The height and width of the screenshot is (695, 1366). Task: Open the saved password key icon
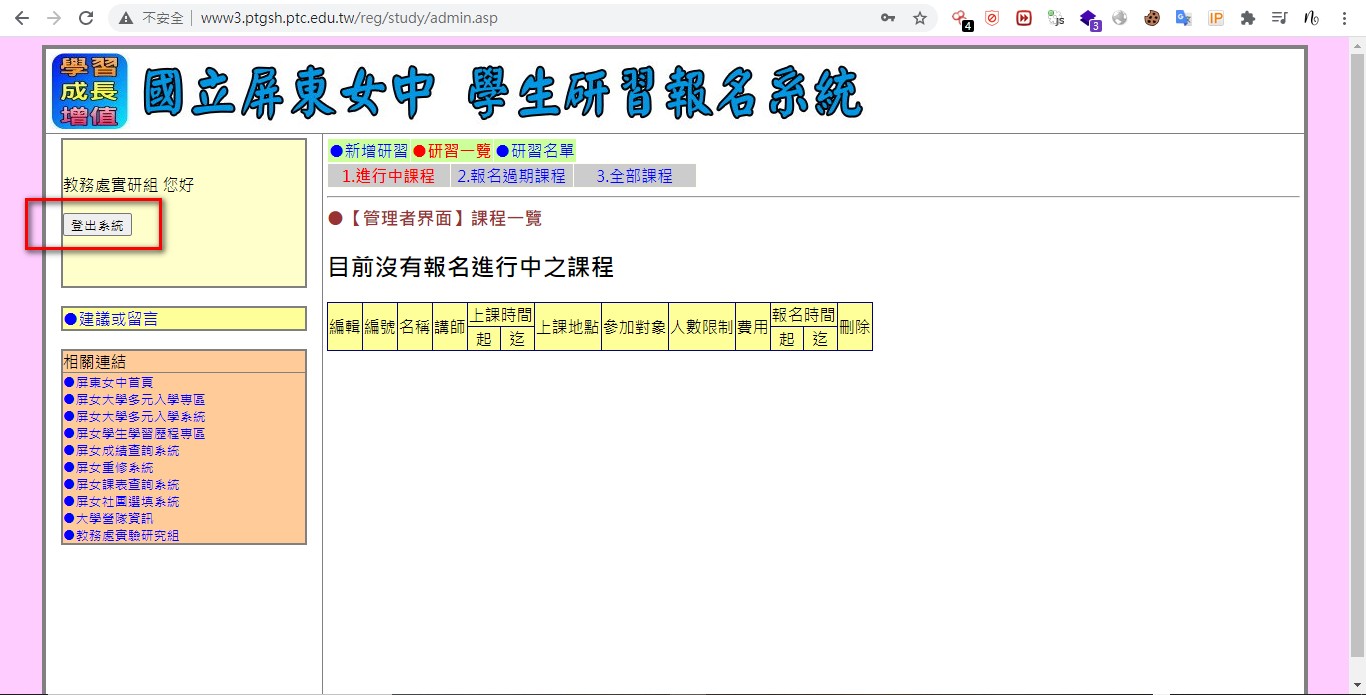pyautogui.click(x=887, y=18)
